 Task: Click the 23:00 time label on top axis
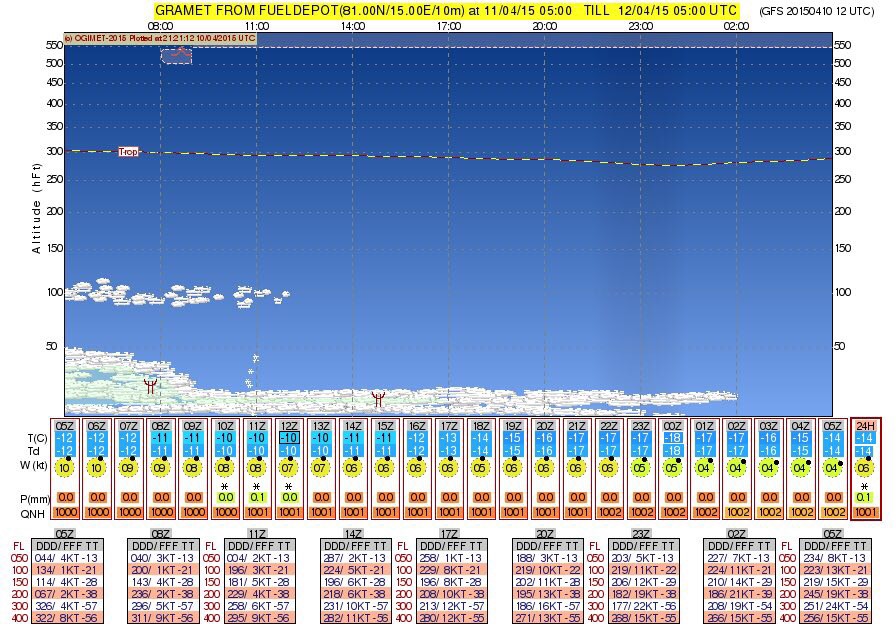(x=640, y=27)
